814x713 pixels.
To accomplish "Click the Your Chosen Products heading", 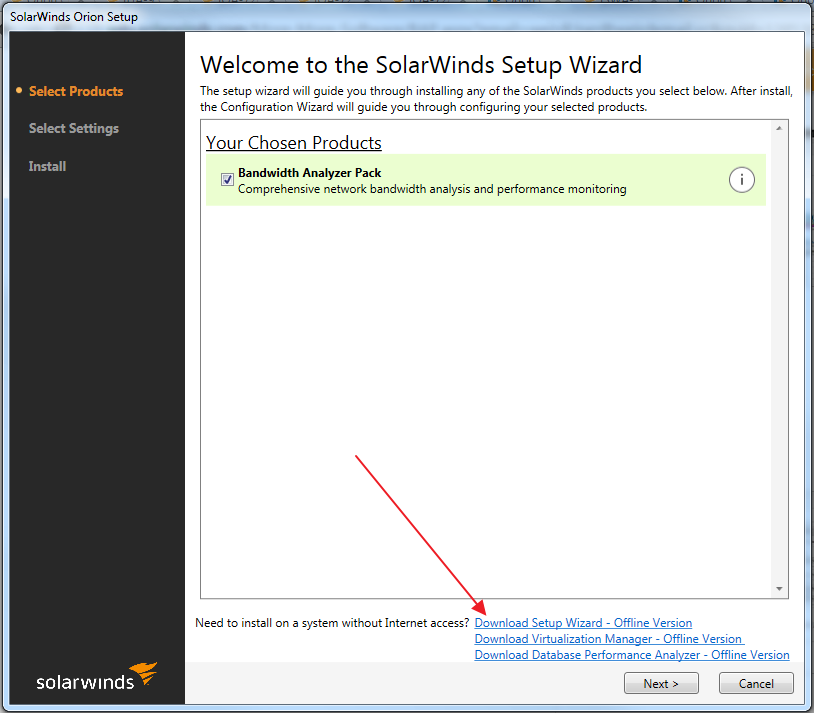I will [294, 143].
